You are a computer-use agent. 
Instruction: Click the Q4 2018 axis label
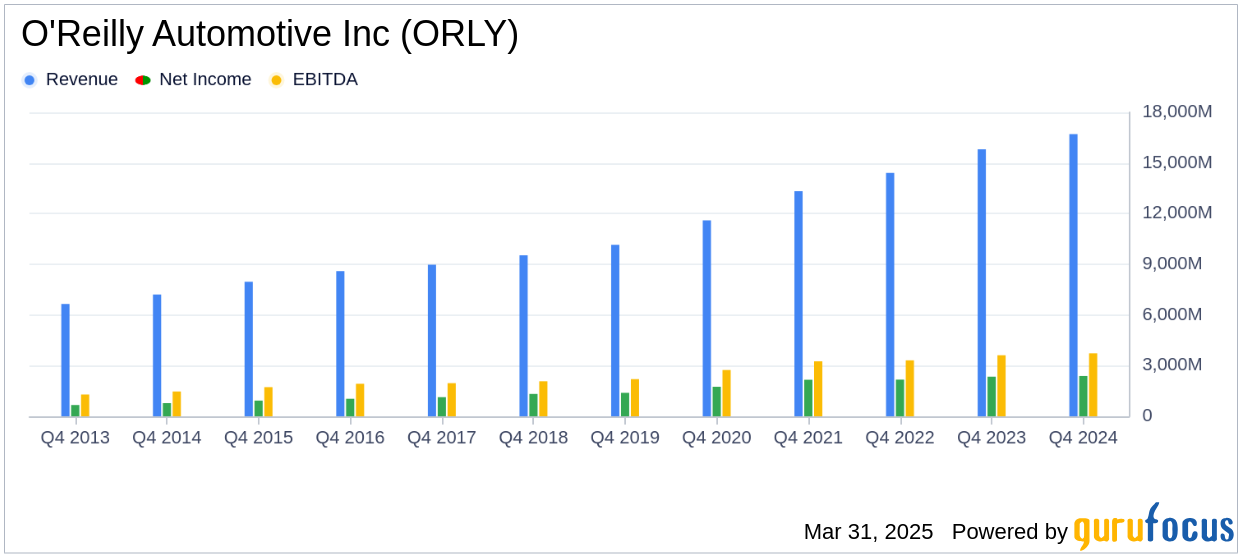click(533, 438)
